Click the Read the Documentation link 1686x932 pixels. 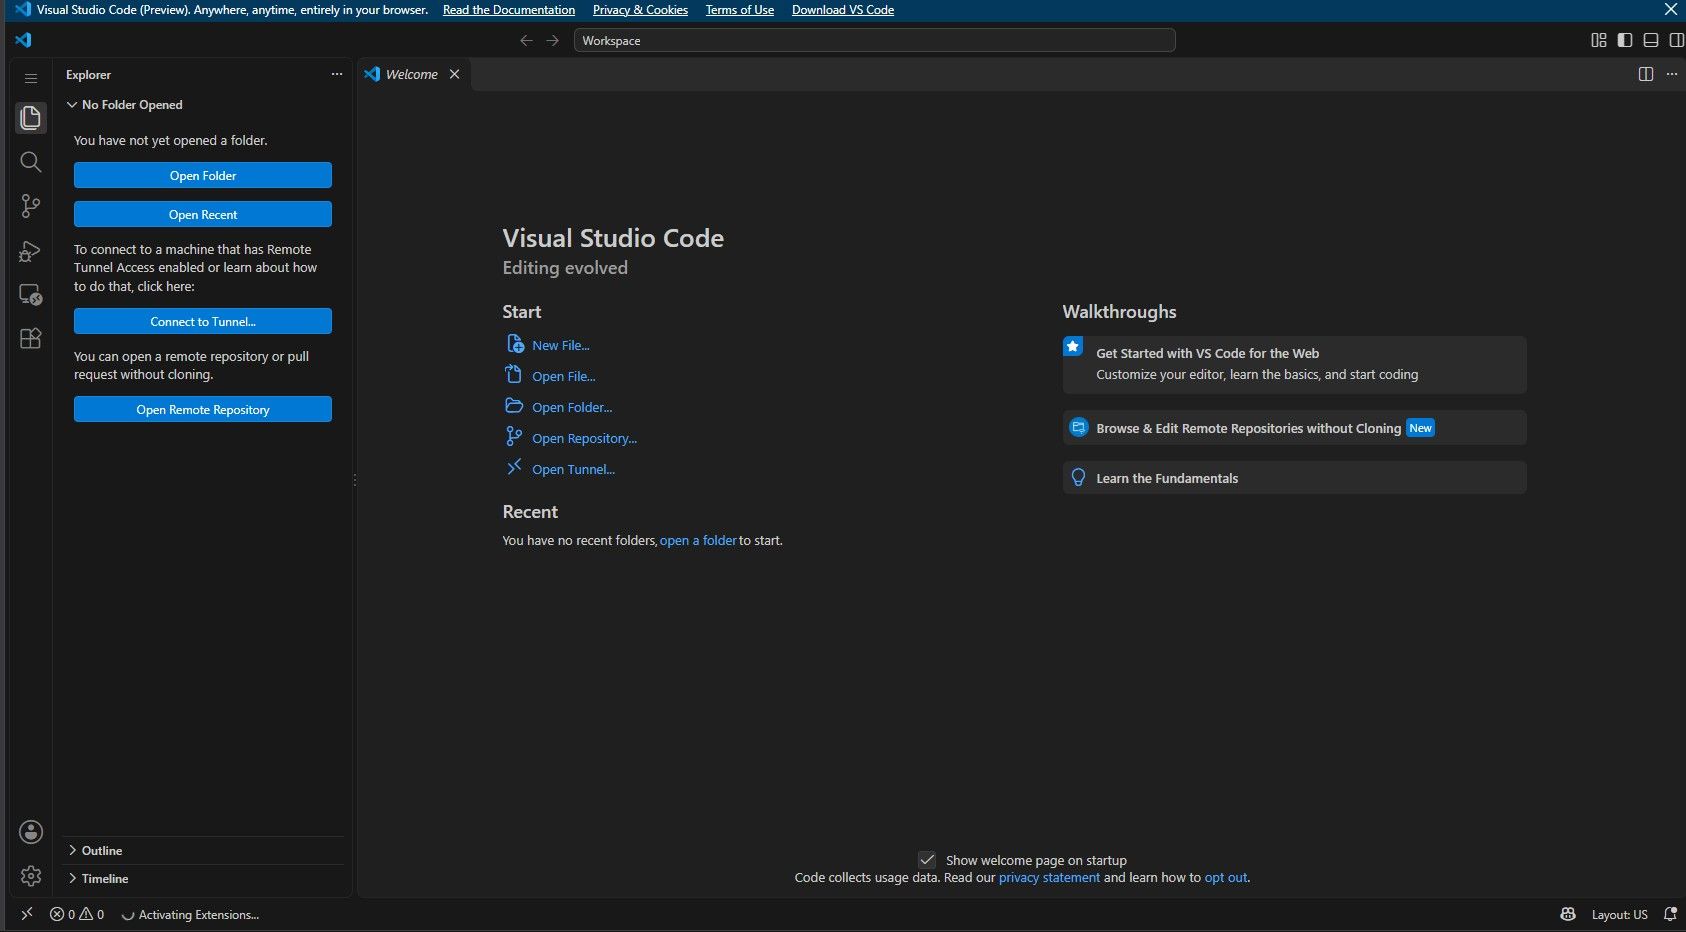click(509, 10)
